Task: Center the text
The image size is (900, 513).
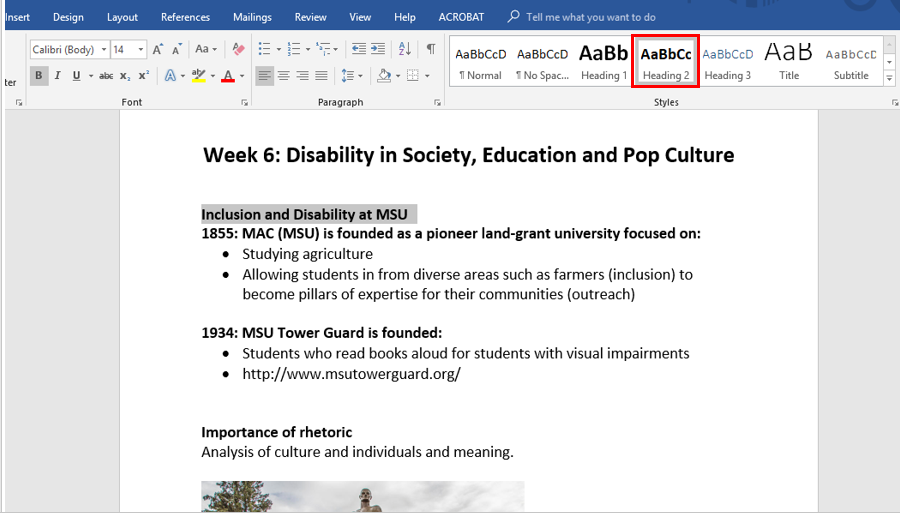Action: pos(284,75)
